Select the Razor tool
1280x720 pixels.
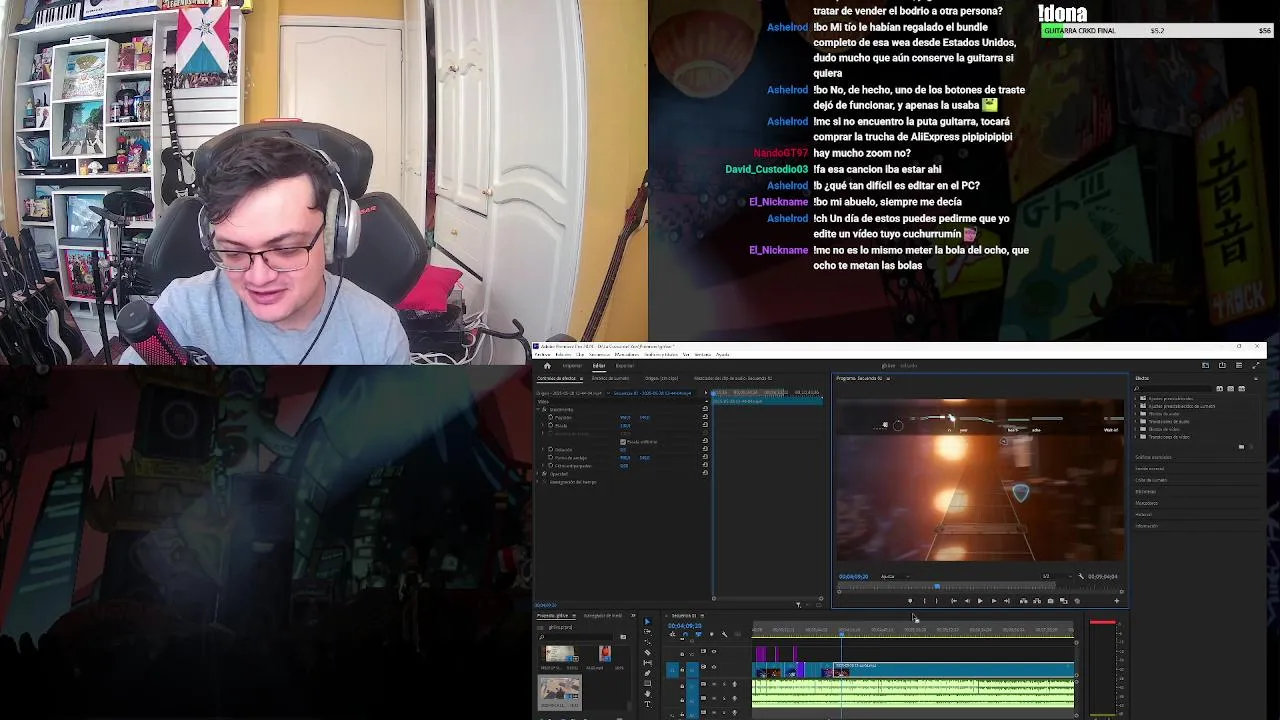point(647,652)
